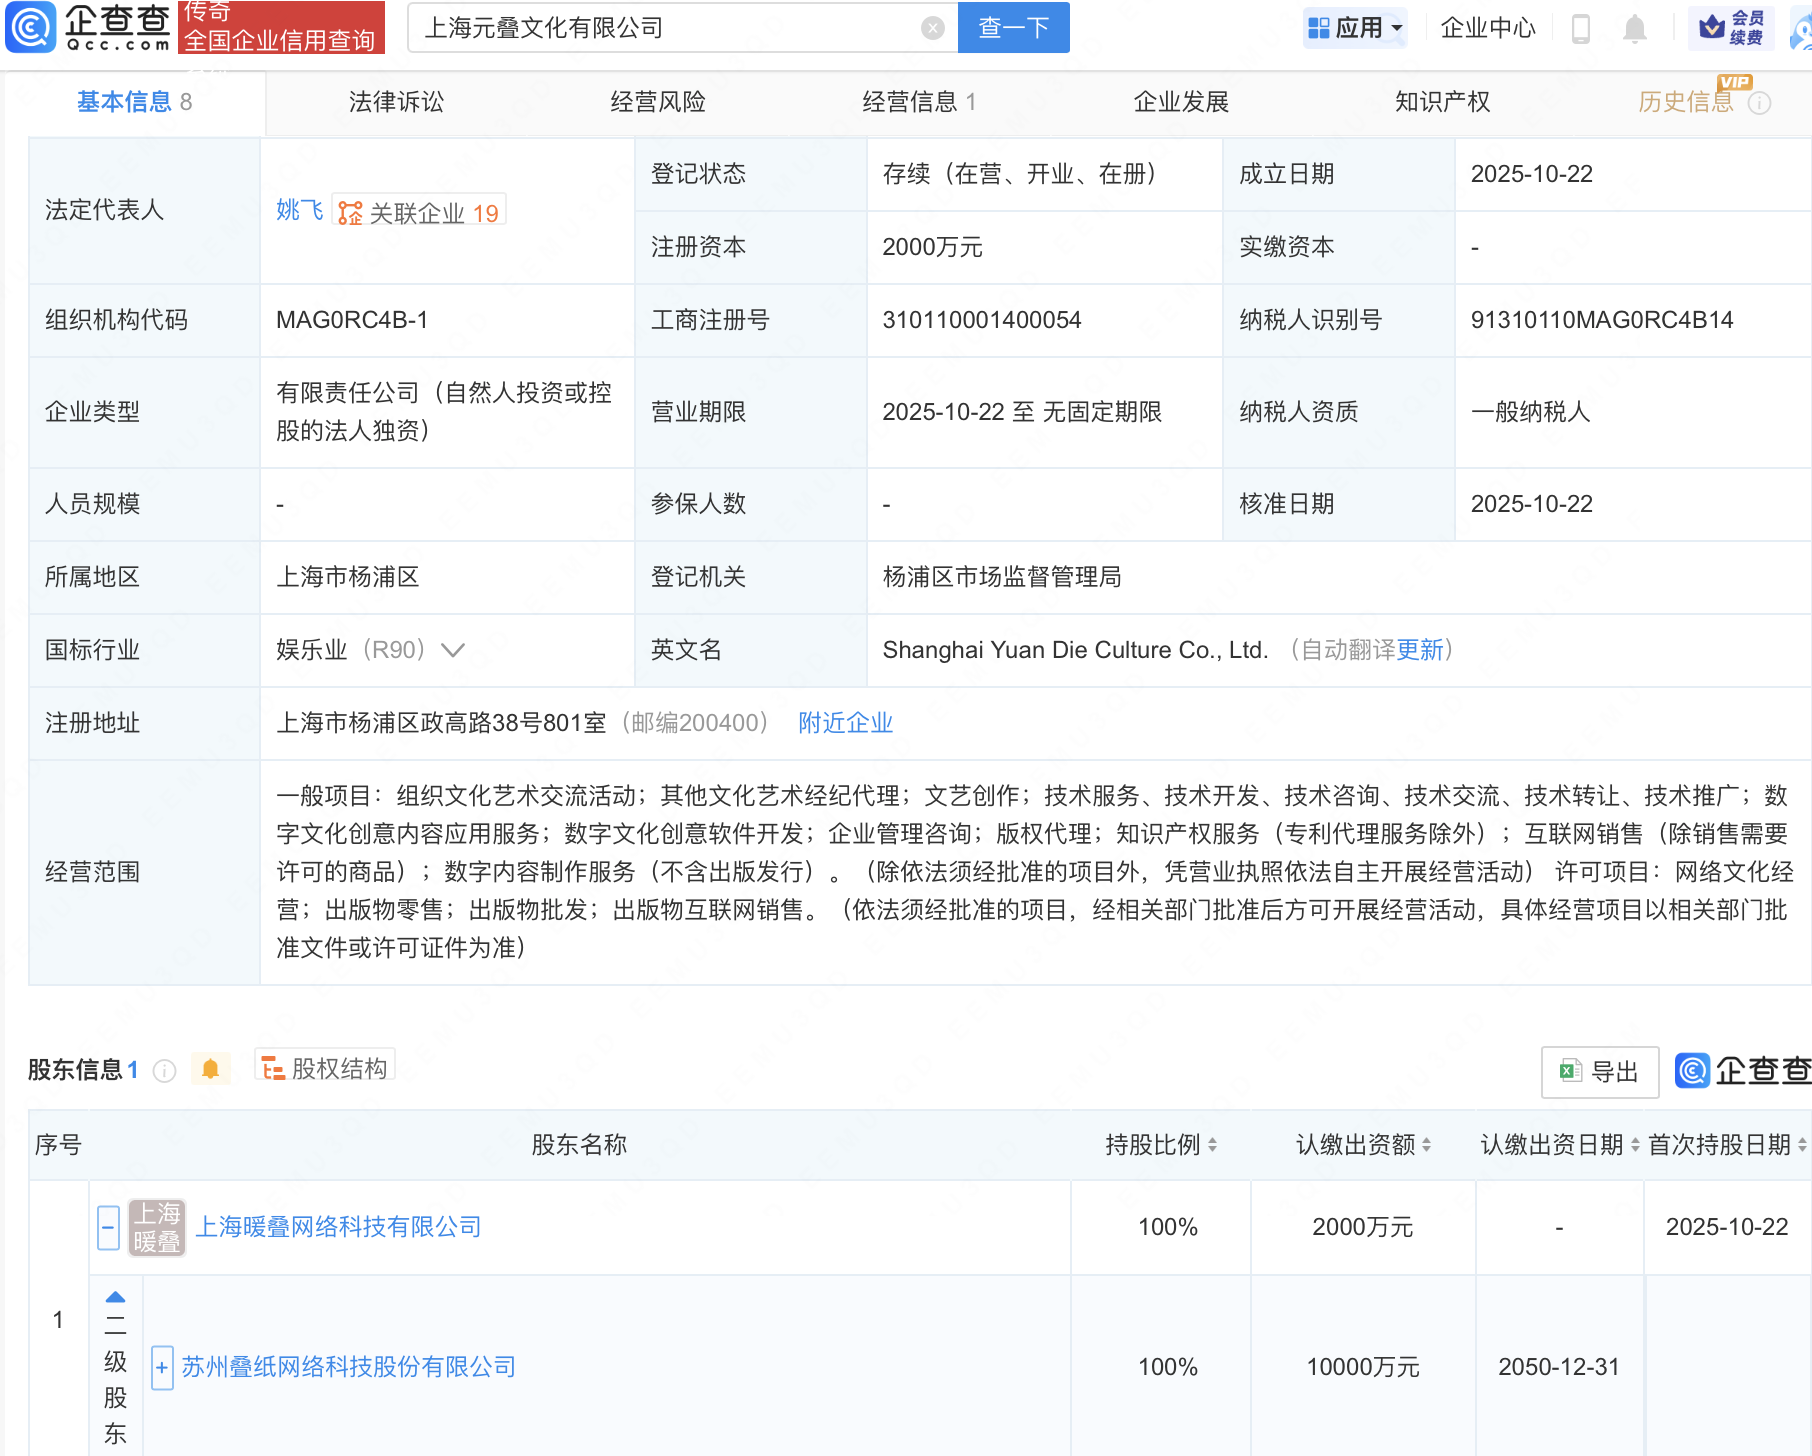1812x1456 pixels.
Task: Collapse 上海暖叠网络科技 shareholder row
Action: click(x=109, y=1227)
